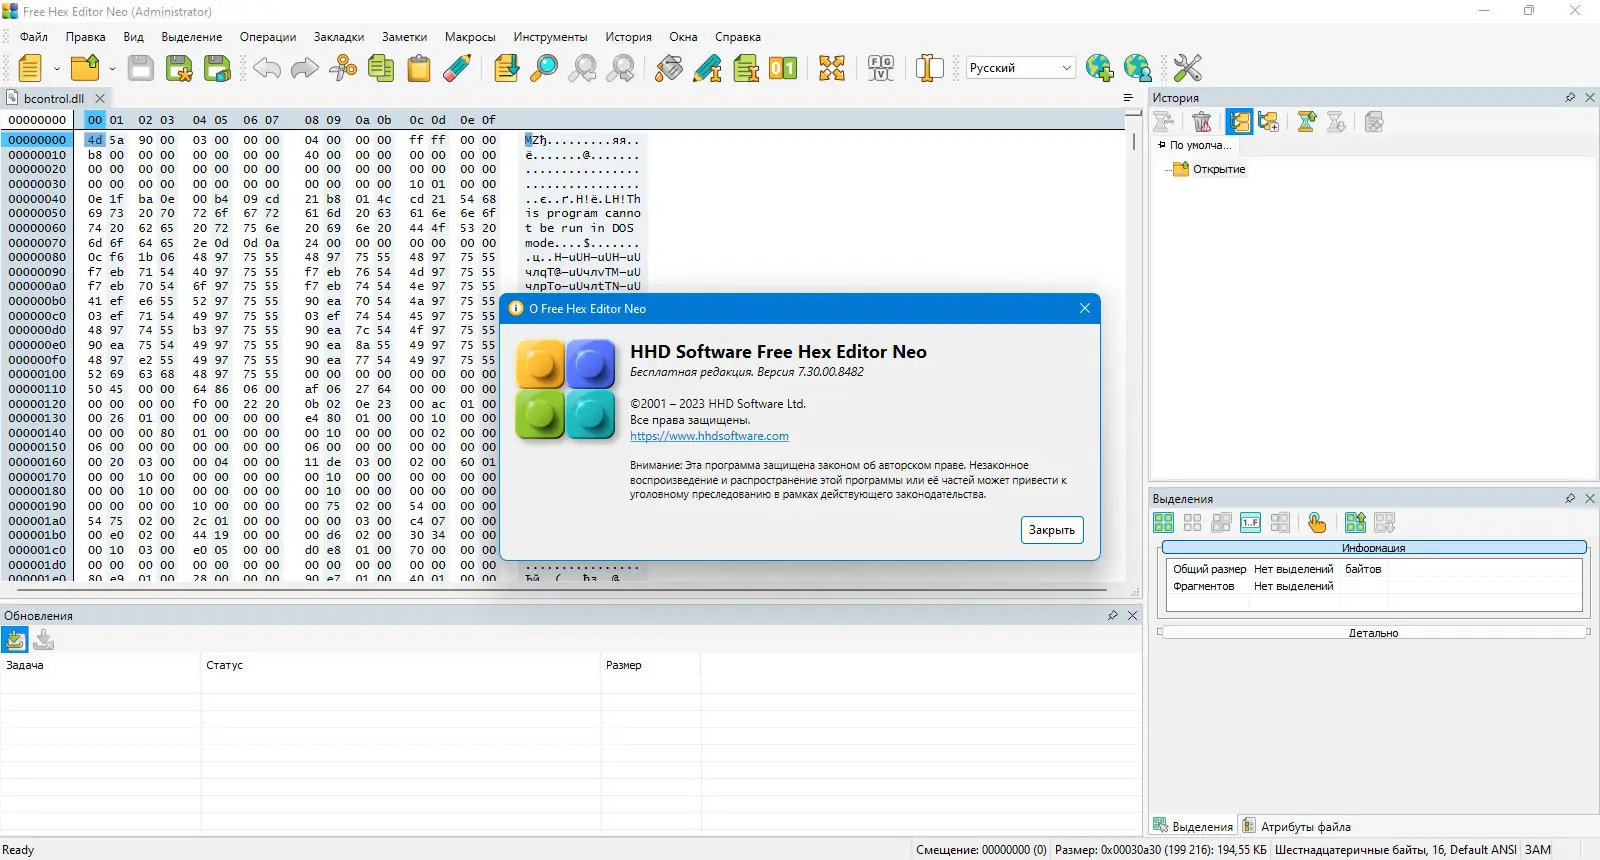Click the Redo arrow toolbar icon
The image size is (1600, 860).
coord(305,68)
